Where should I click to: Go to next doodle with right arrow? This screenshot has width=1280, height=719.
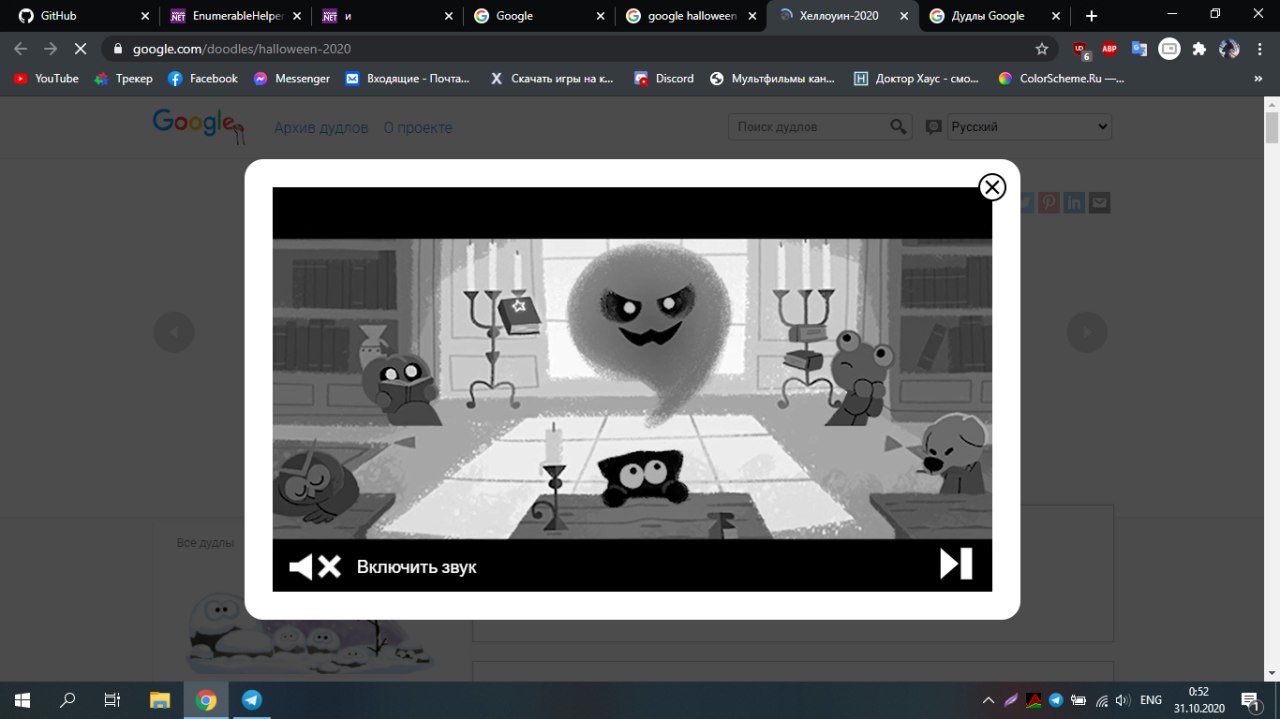click(x=1087, y=332)
